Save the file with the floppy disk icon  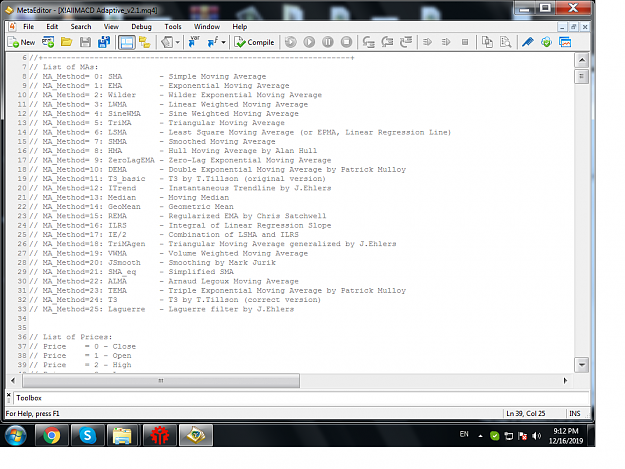coord(85,42)
